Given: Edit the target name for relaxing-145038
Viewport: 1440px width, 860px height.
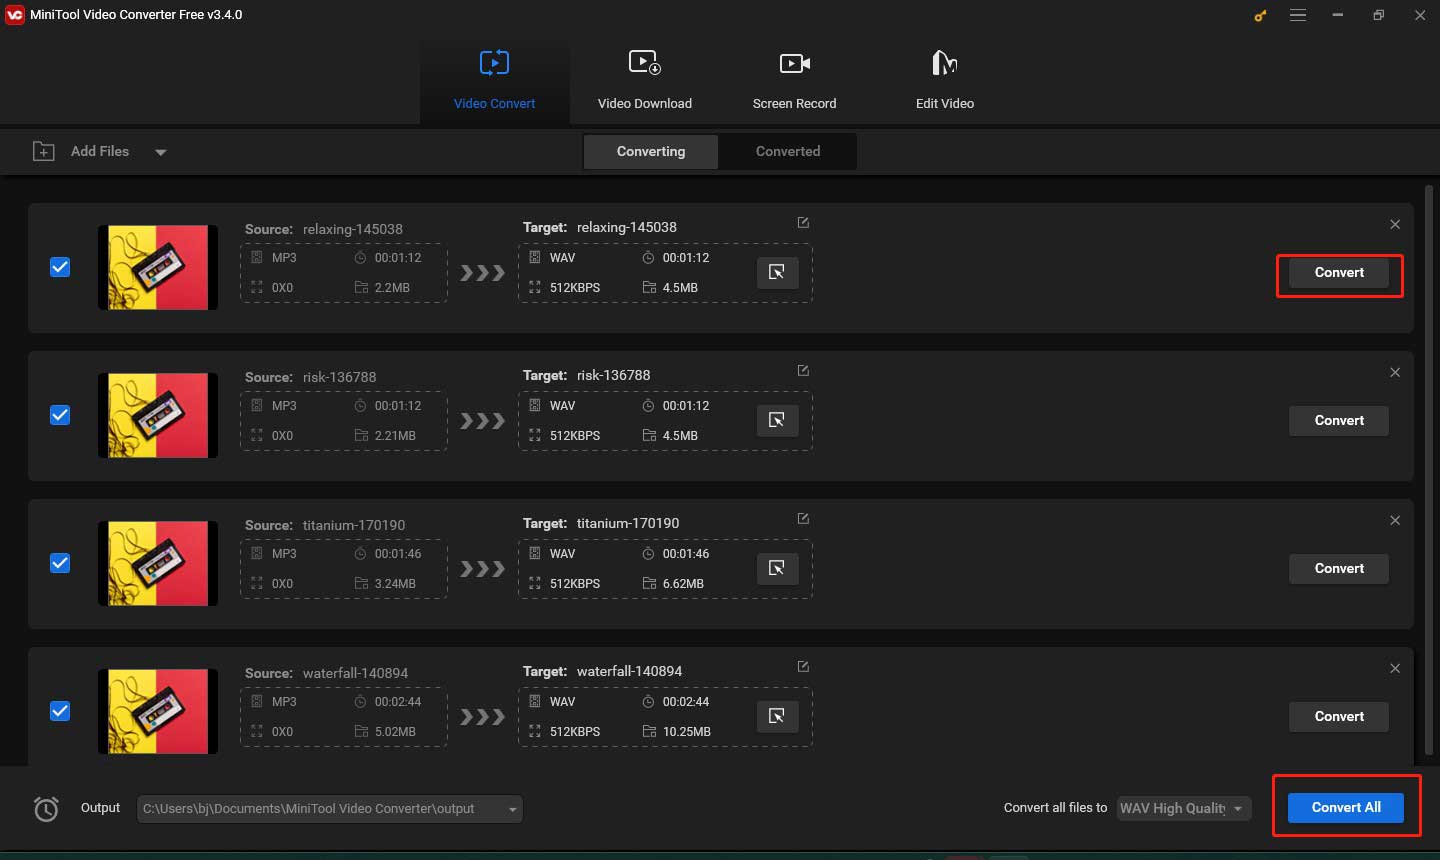Looking at the screenshot, I should [803, 223].
